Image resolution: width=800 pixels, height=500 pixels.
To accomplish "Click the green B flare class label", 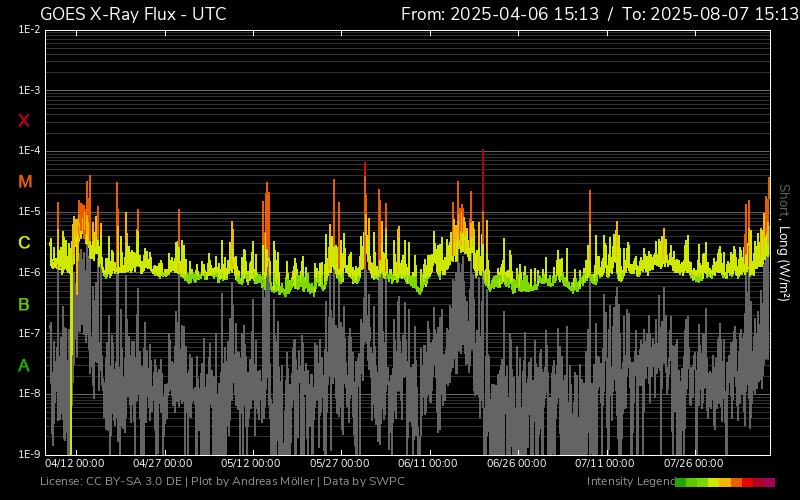I will pos(24,304).
